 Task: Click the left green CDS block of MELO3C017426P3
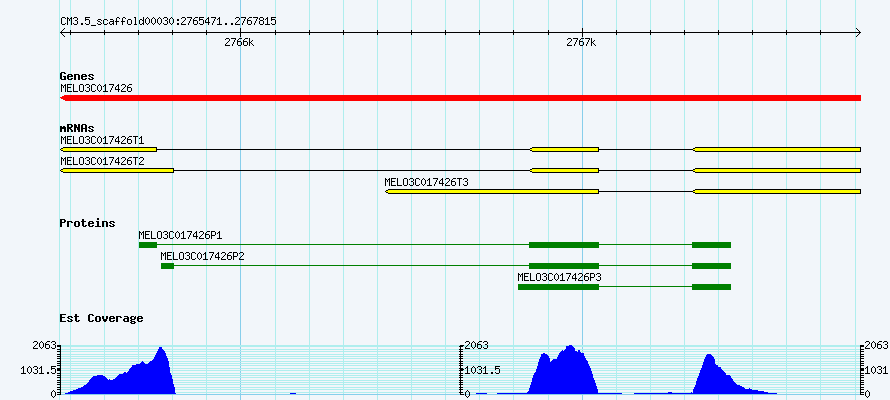[x=559, y=287]
